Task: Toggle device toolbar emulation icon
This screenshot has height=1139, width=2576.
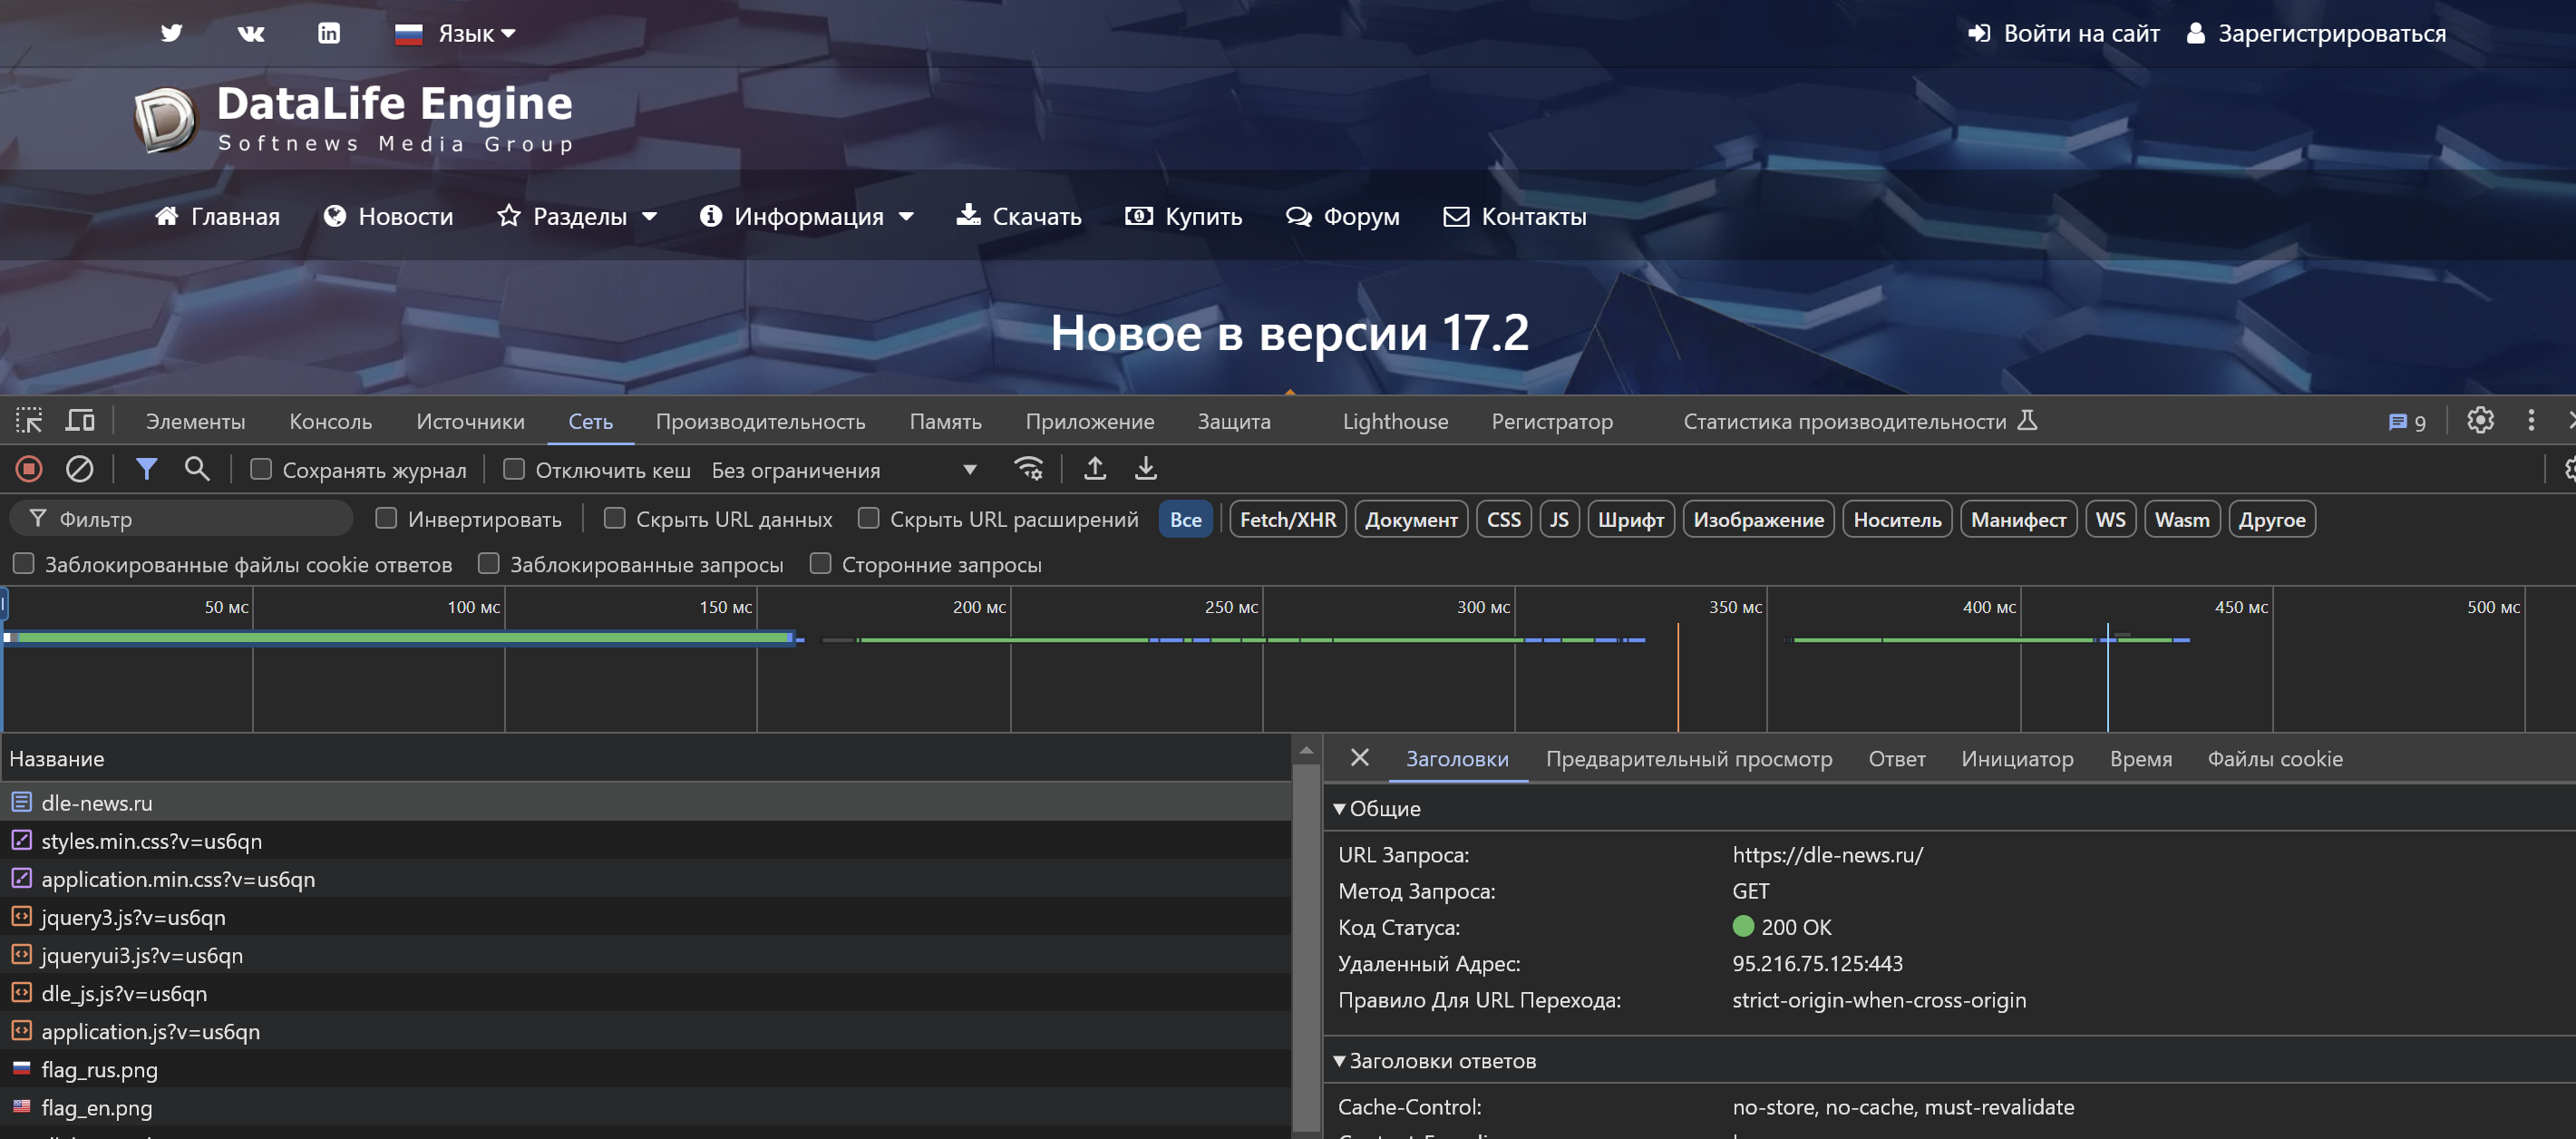Action: point(80,421)
